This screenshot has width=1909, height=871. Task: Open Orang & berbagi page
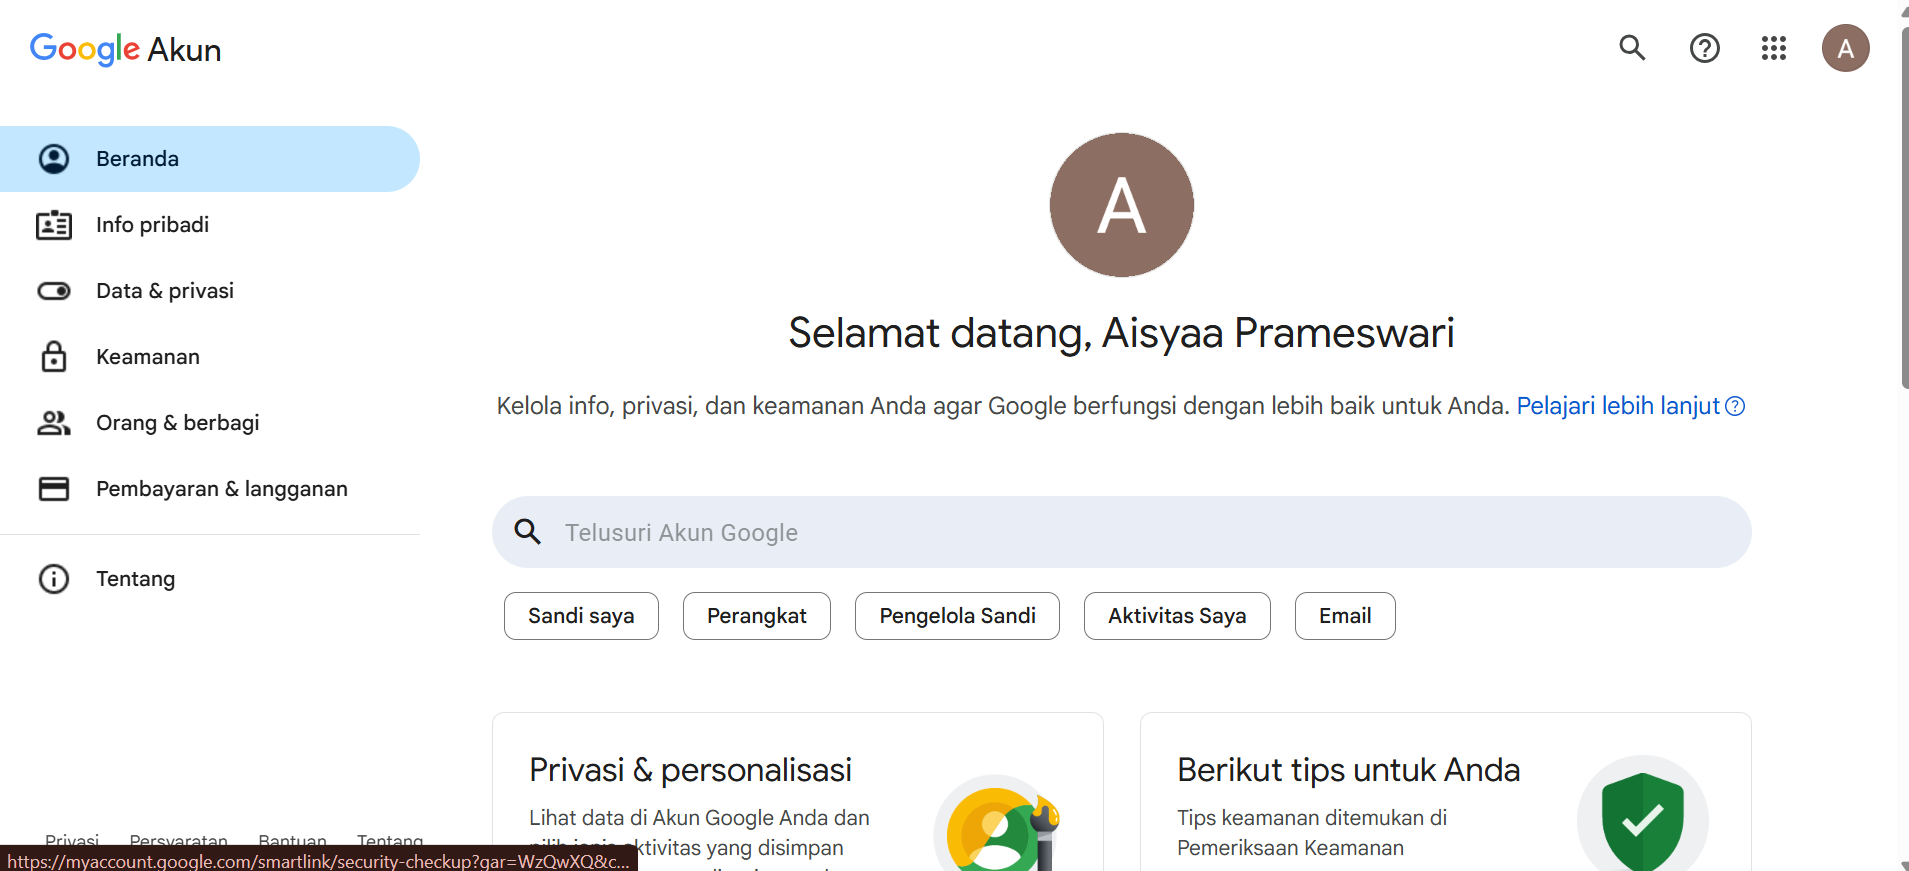coord(210,423)
